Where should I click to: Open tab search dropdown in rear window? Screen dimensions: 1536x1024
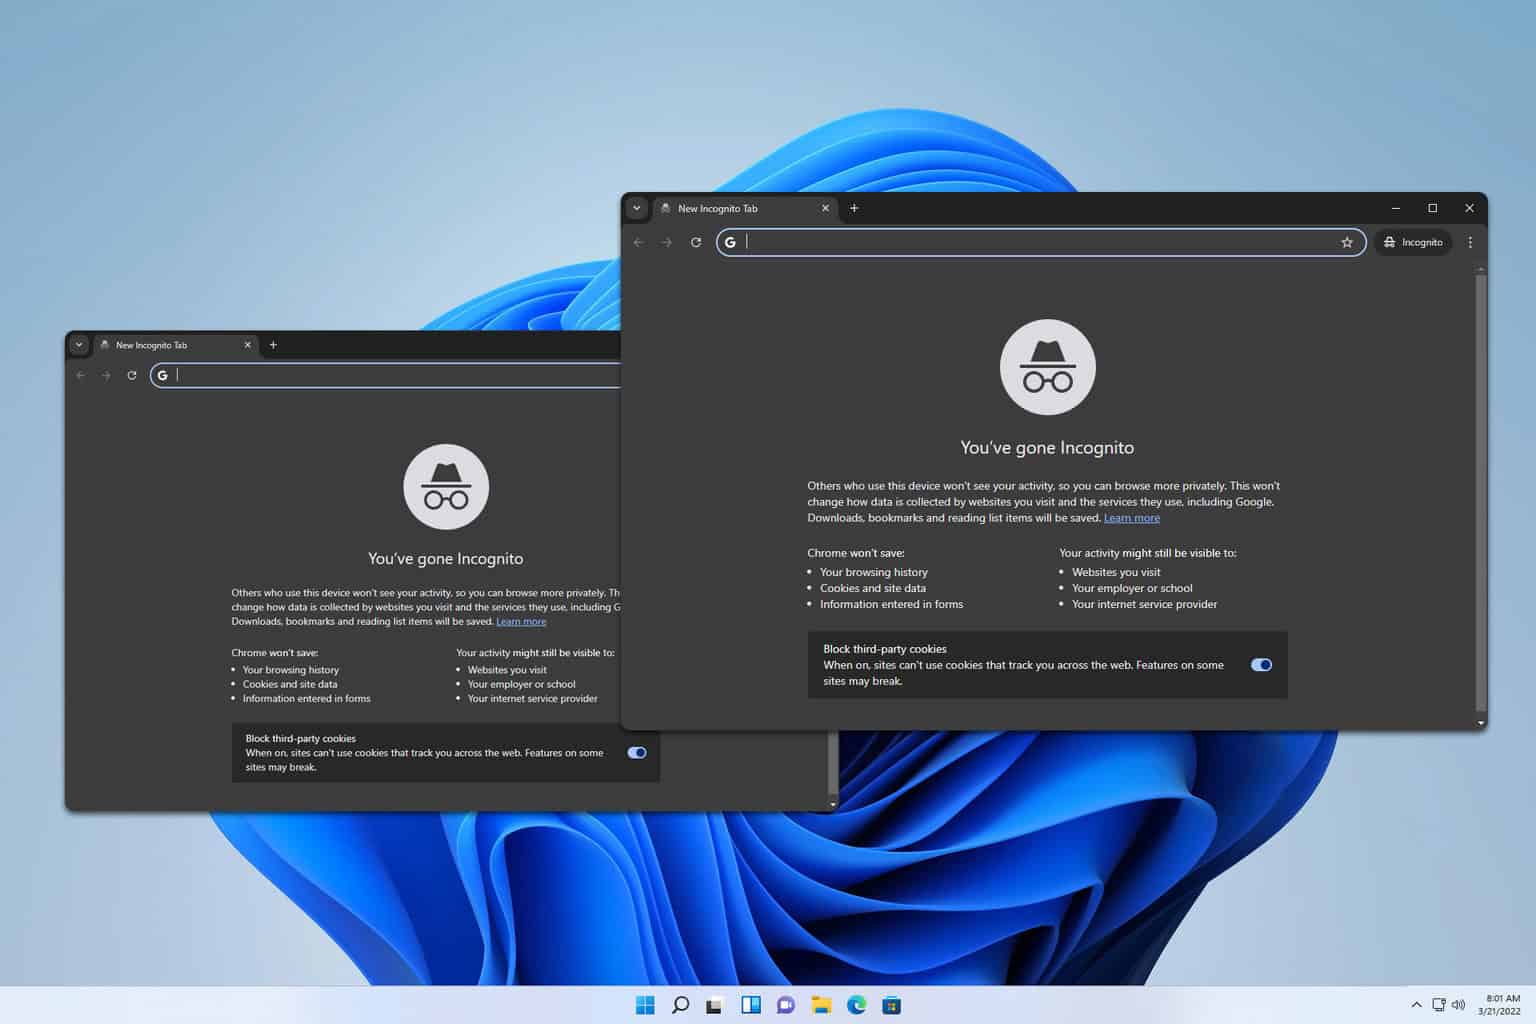coord(79,345)
